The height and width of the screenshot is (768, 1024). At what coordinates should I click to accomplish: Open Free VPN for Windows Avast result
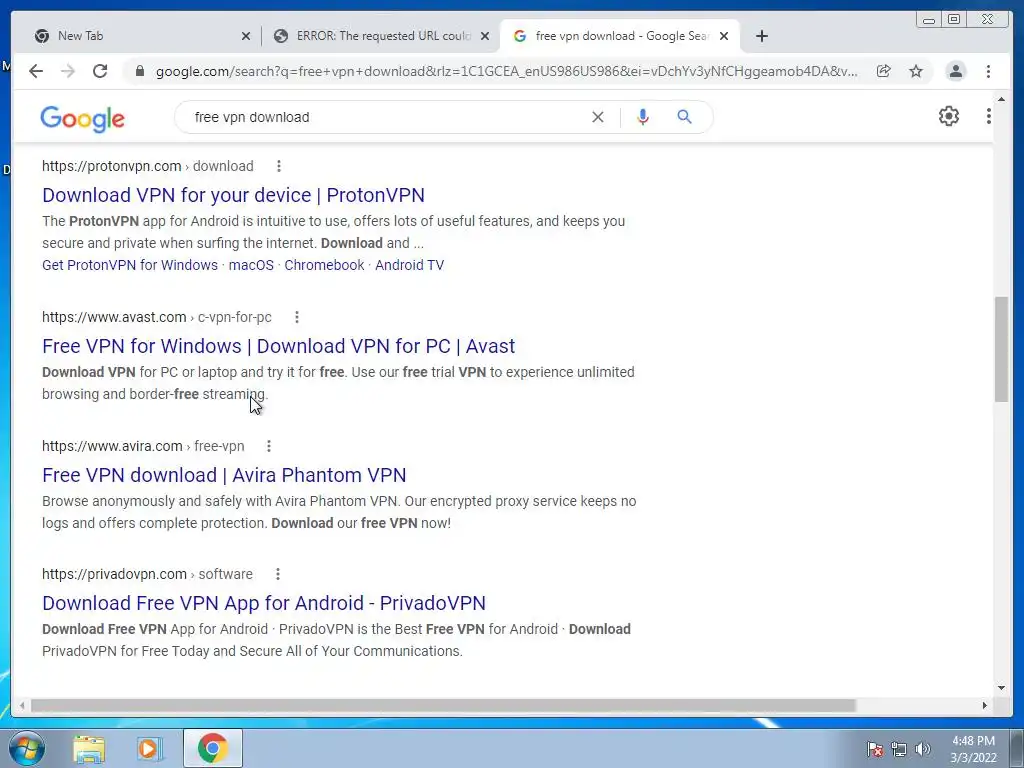[x=278, y=346]
